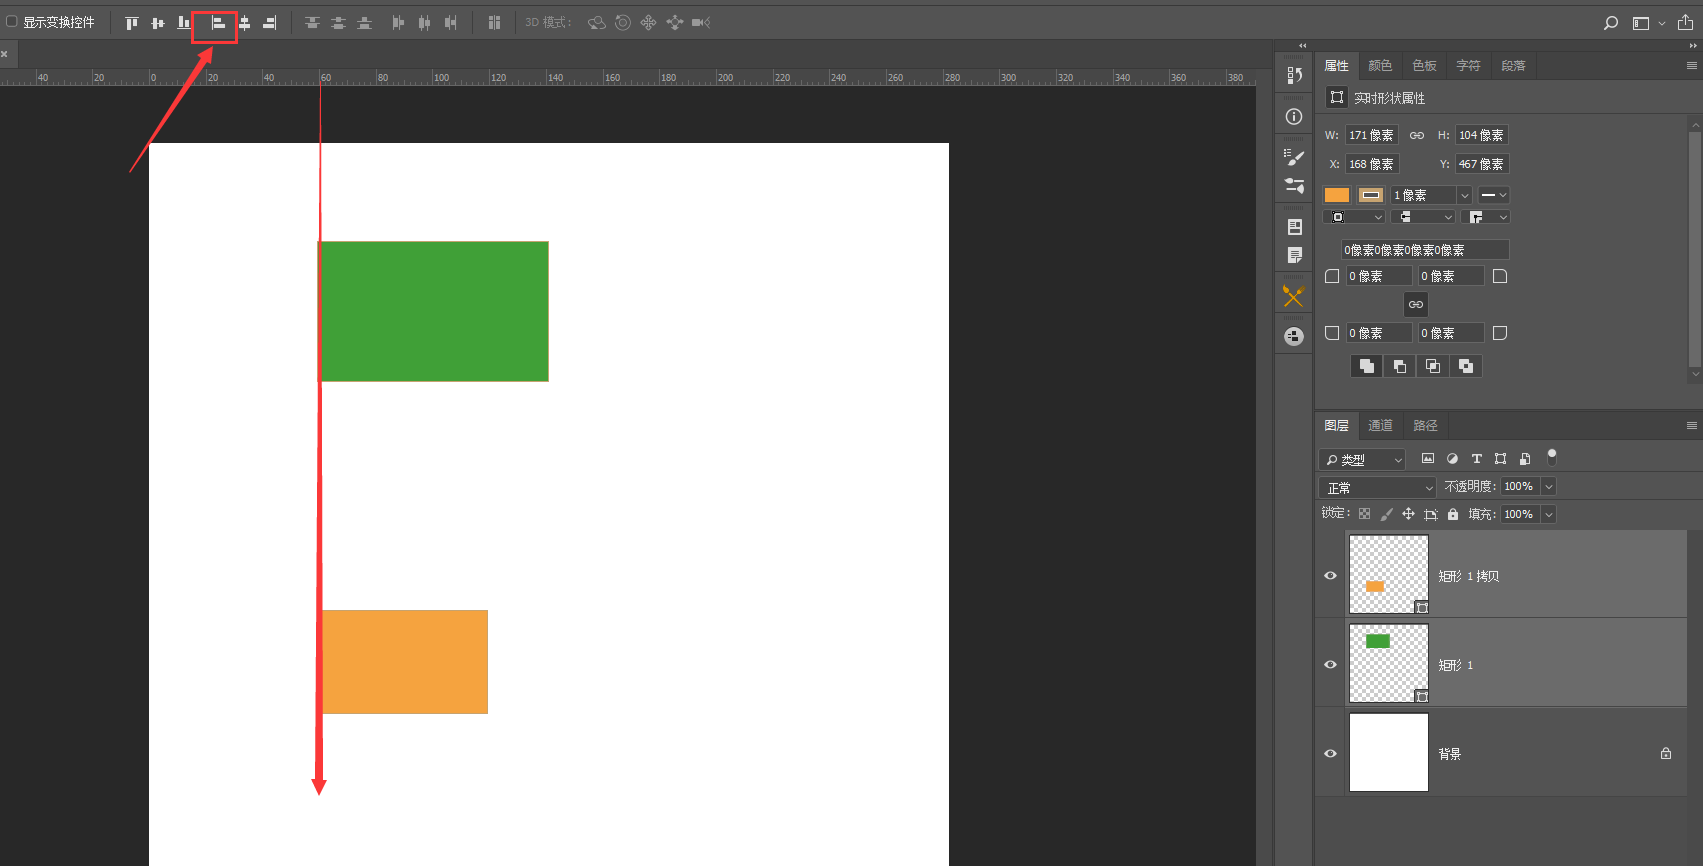Click the intersect shape areas operation button
The height and width of the screenshot is (866, 1703).
[x=1433, y=366]
